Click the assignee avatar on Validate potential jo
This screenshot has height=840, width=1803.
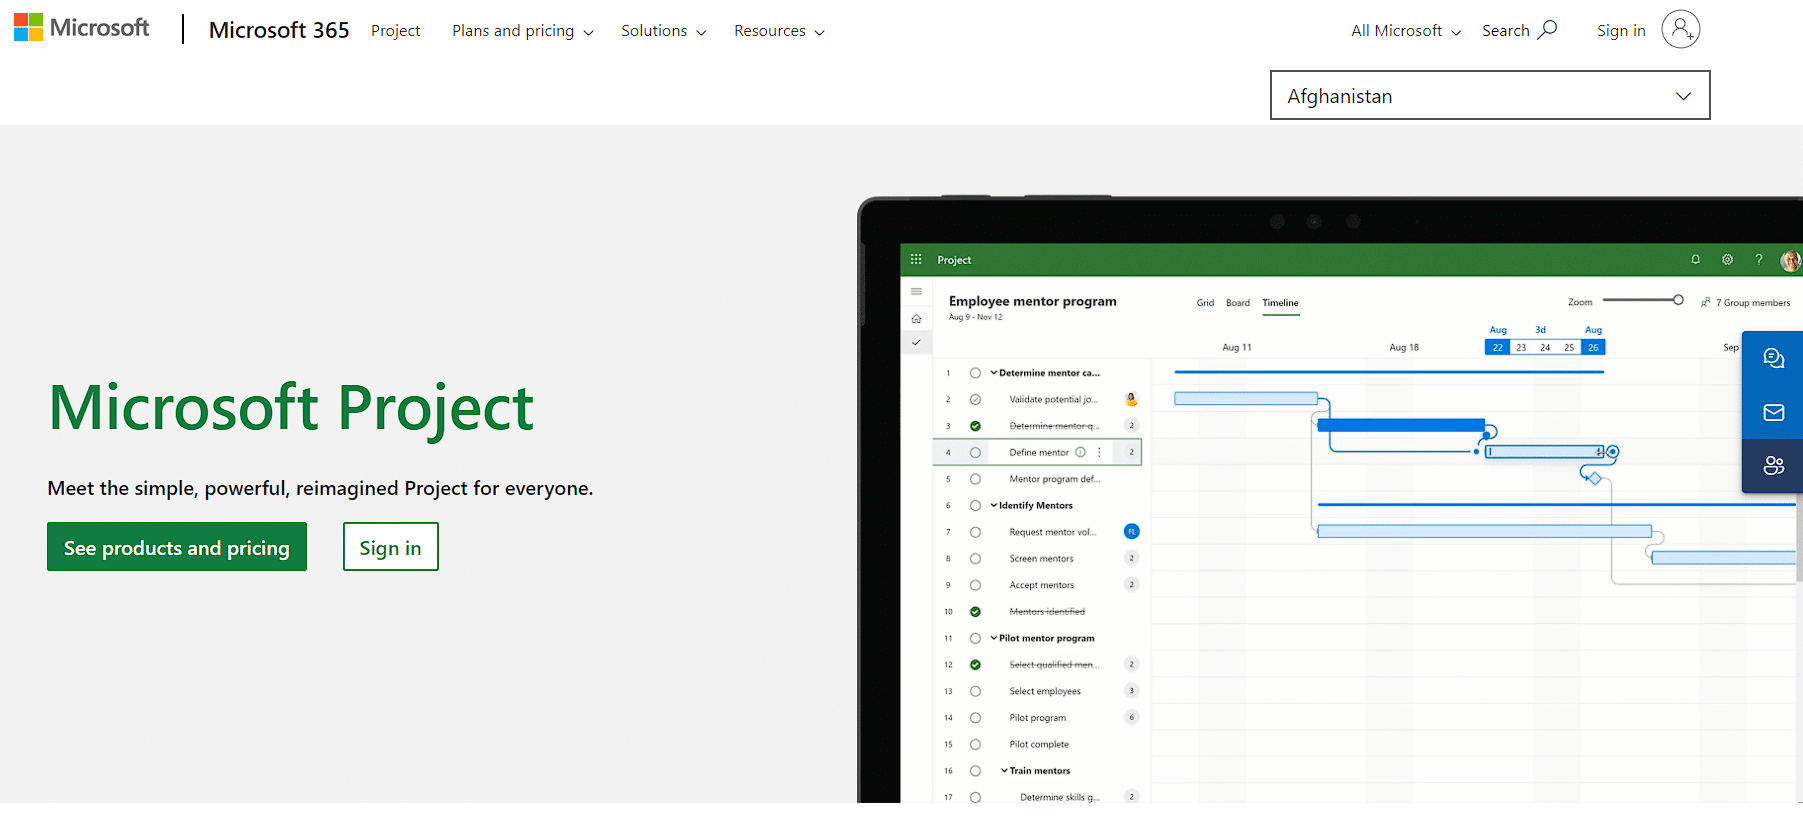(1132, 399)
